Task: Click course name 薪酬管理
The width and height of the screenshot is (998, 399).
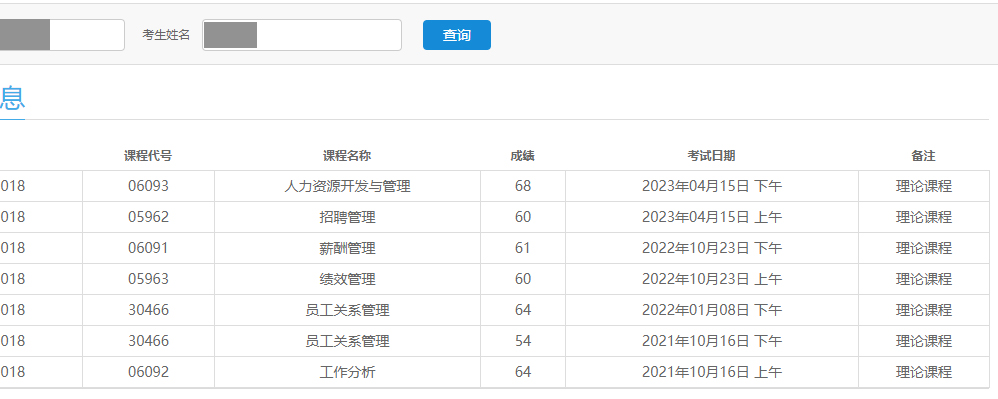Action: click(x=348, y=248)
